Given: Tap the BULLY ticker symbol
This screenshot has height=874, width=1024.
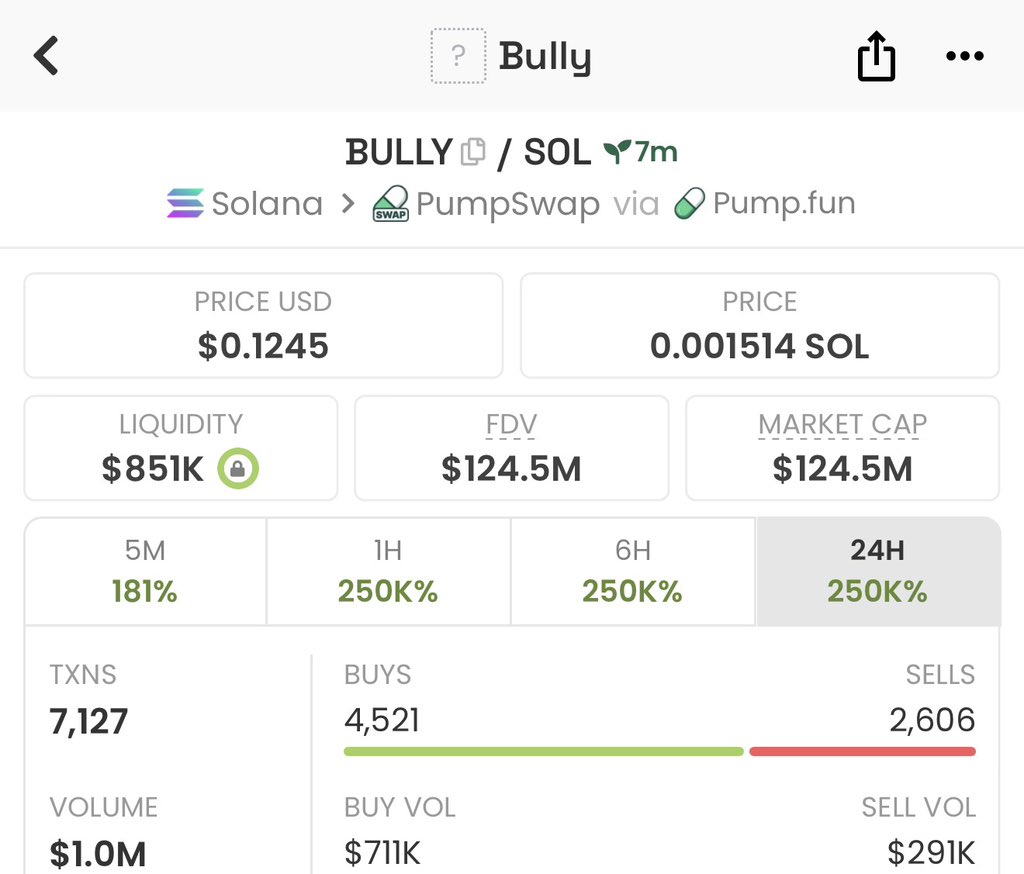Looking at the screenshot, I should click(398, 152).
